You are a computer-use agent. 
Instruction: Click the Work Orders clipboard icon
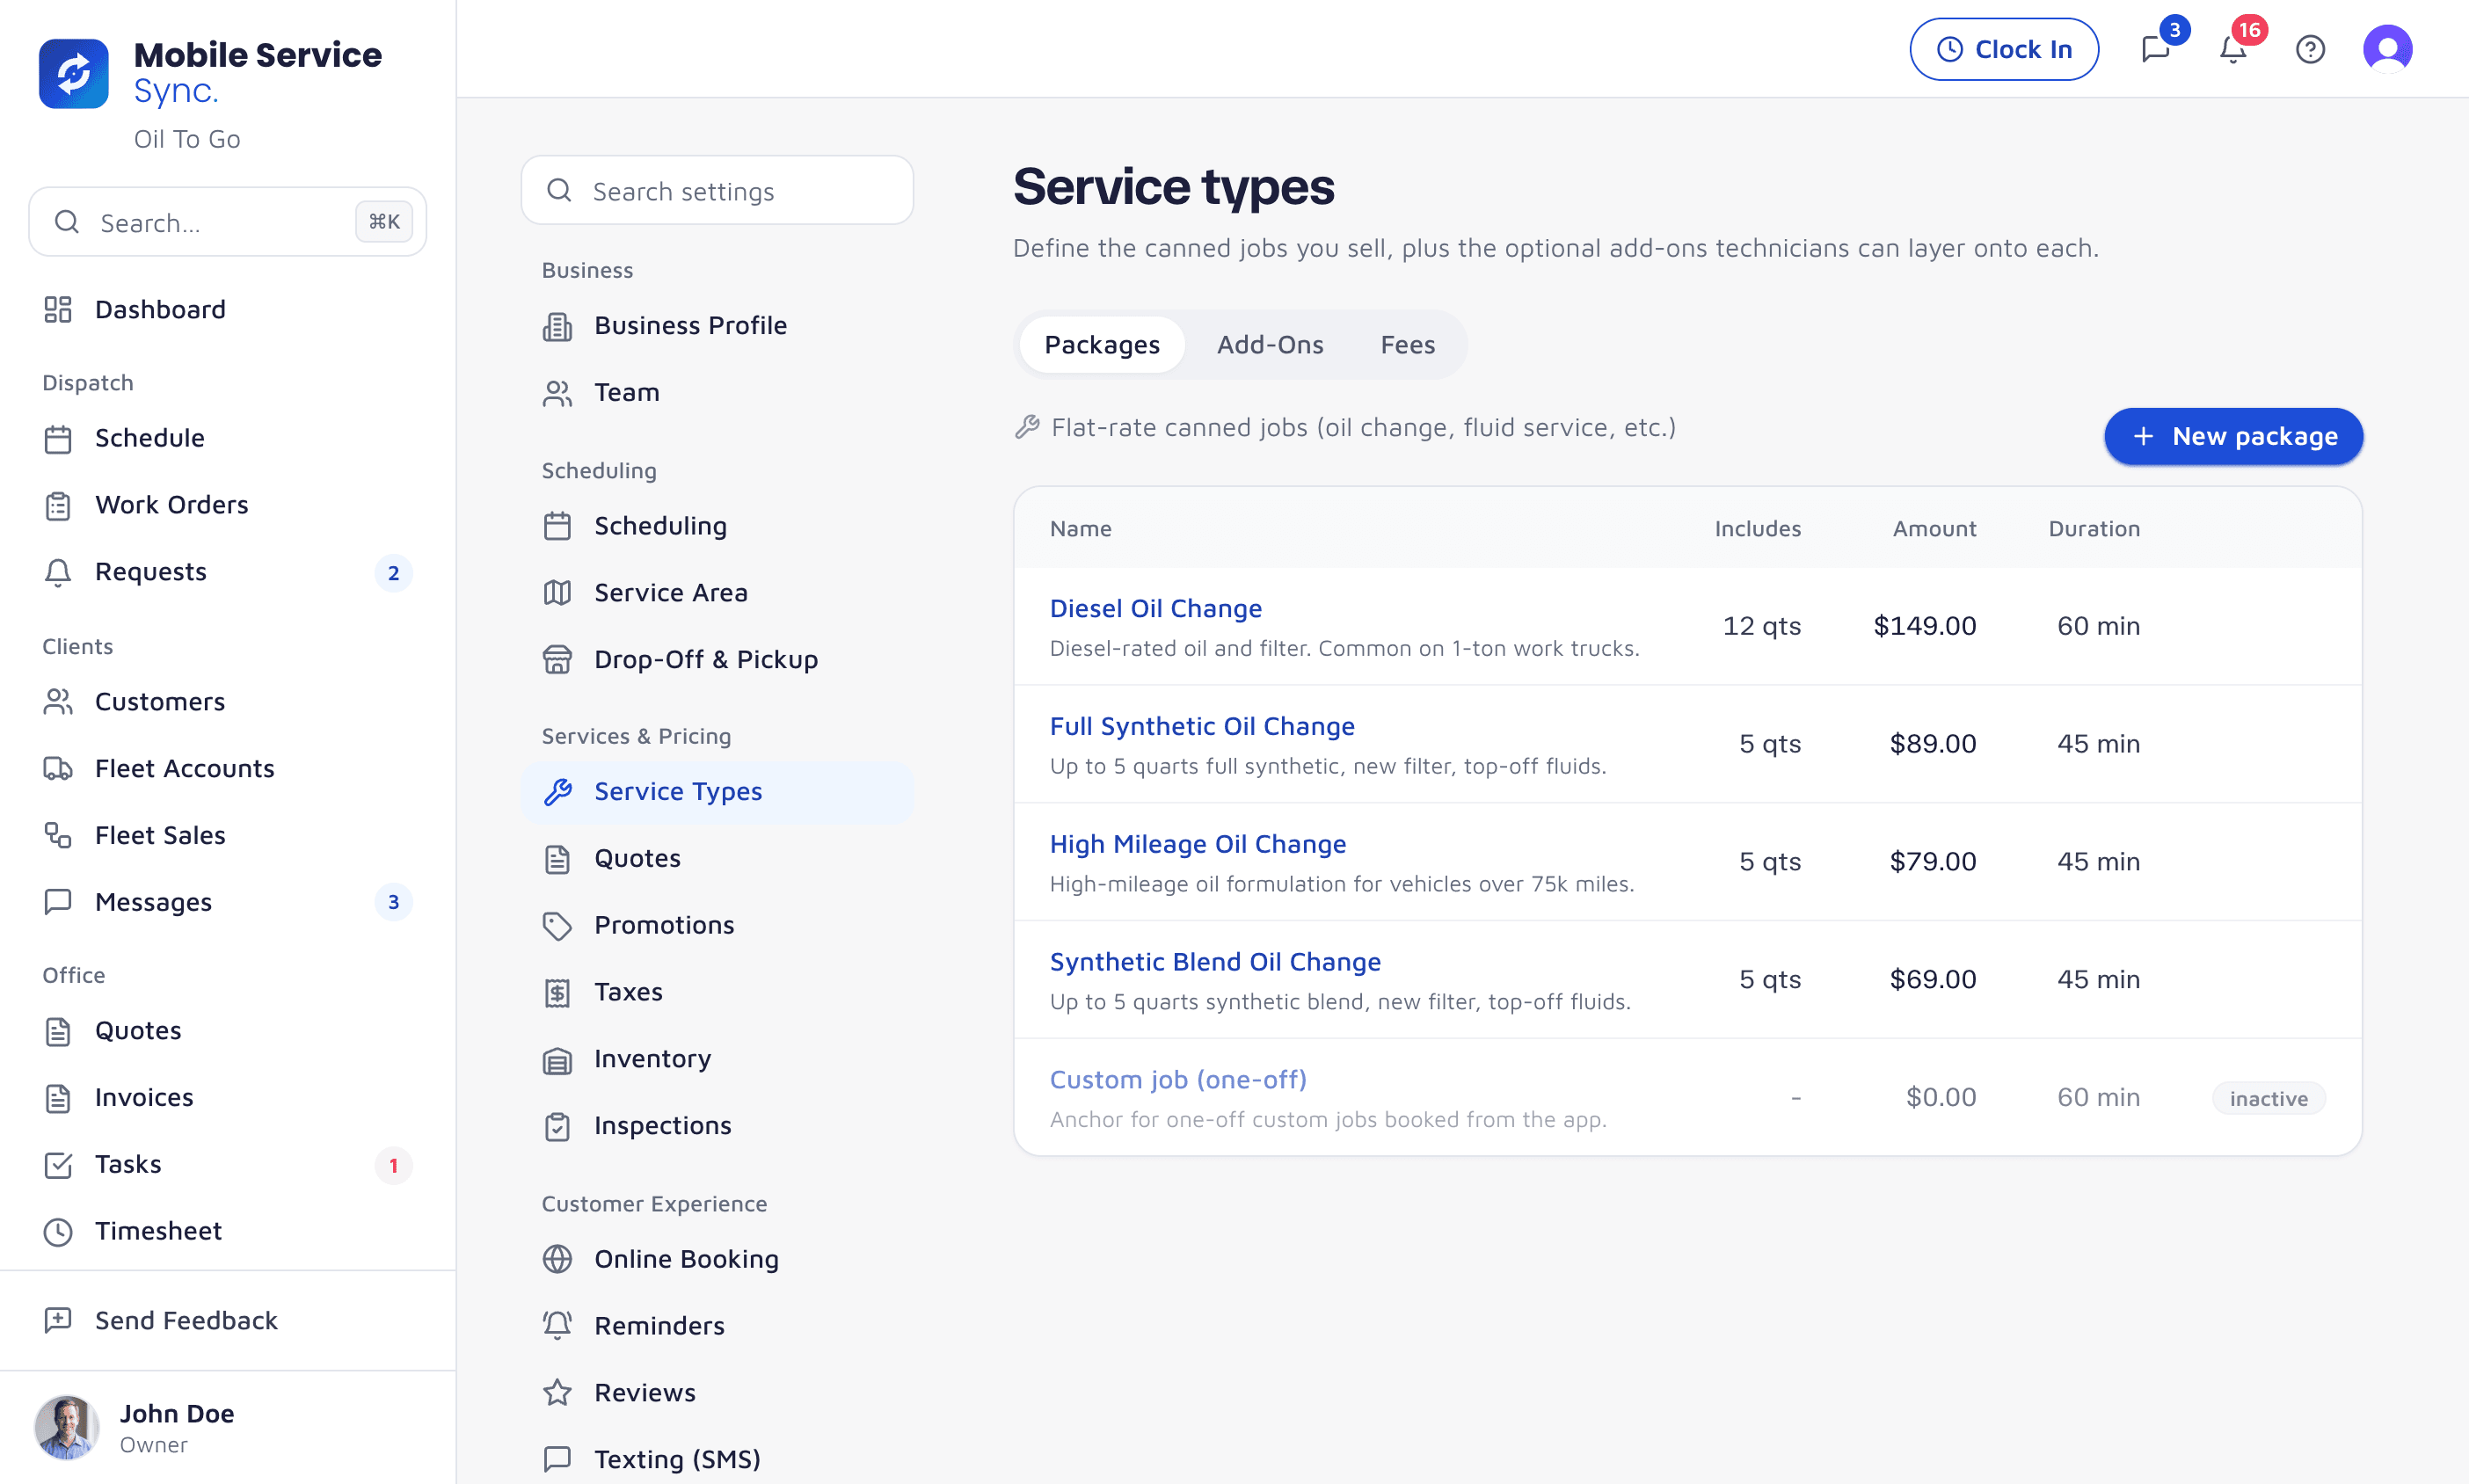(x=58, y=505)
